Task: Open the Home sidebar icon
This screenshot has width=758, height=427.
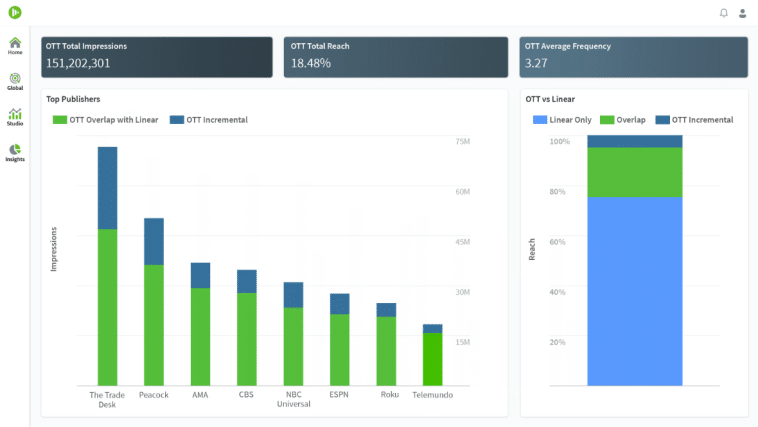Action: pos(15,45)
